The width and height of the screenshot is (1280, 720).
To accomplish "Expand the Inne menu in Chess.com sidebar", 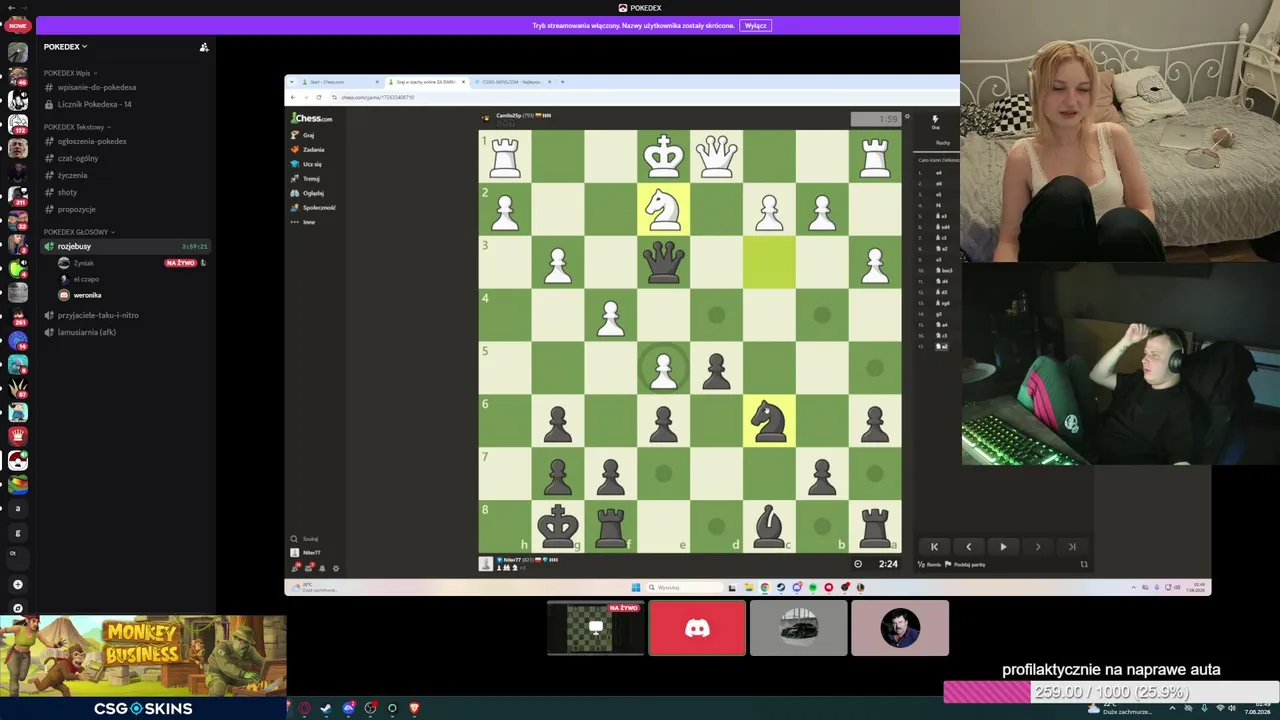I will tap(303, 222).
